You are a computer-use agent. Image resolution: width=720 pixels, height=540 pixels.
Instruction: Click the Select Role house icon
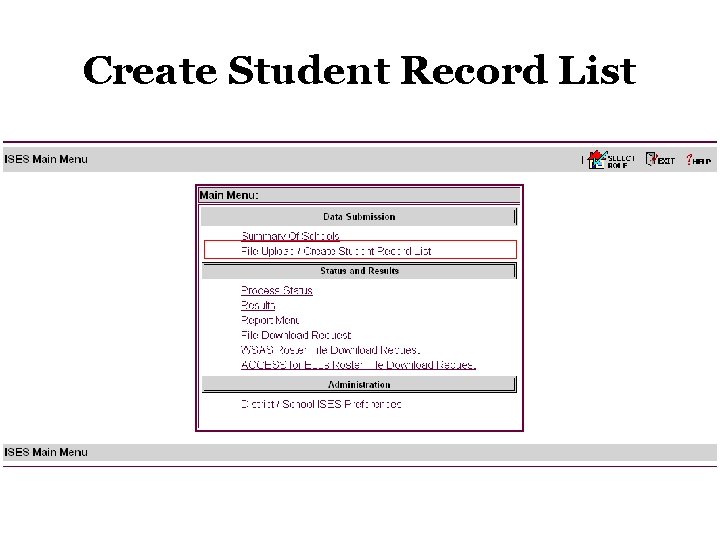597,160
